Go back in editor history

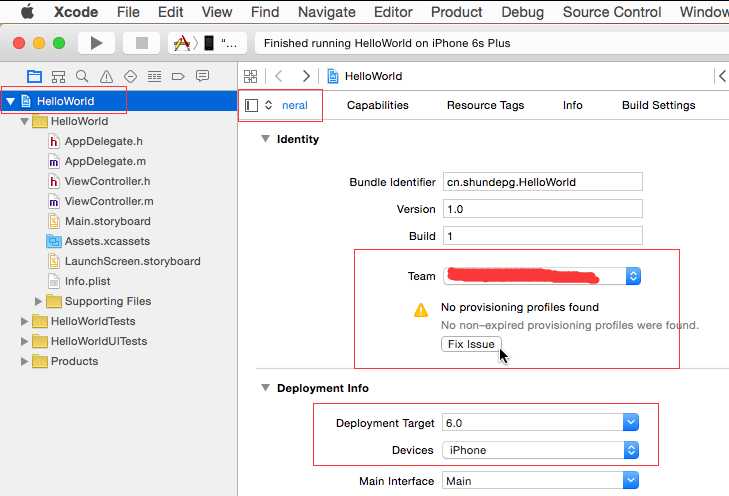(x=279, y=76)
